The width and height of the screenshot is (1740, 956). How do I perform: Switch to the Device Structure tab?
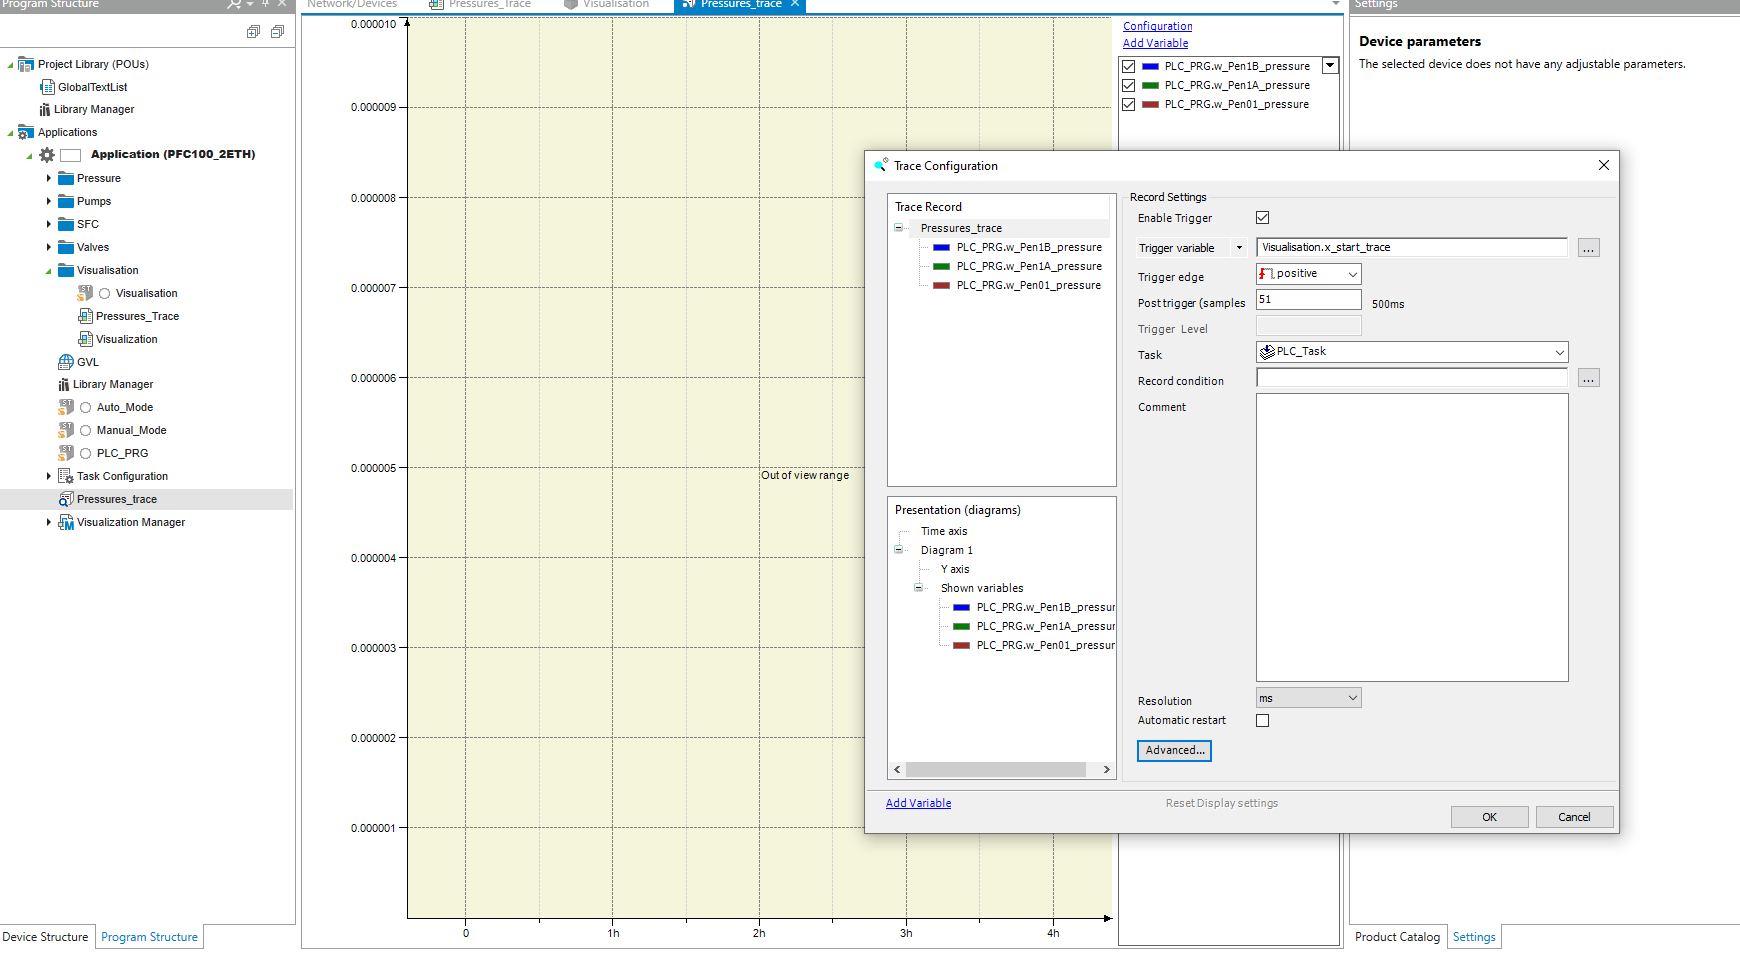tap(45, 937)
